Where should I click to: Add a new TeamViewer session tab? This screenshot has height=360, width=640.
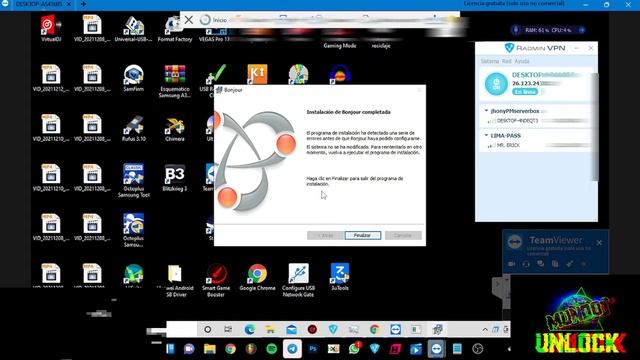click(83, 4)
